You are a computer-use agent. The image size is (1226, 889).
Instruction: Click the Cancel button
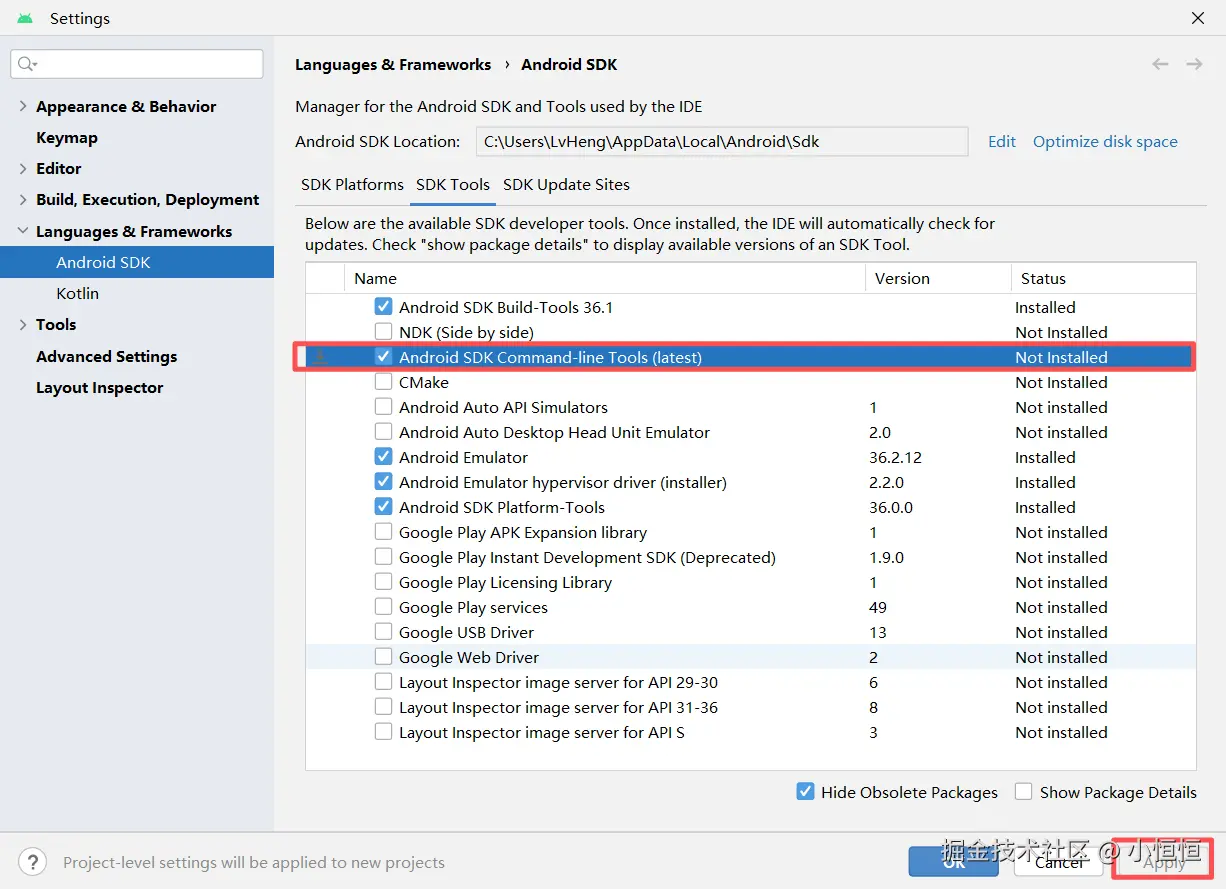(1059, 862)
